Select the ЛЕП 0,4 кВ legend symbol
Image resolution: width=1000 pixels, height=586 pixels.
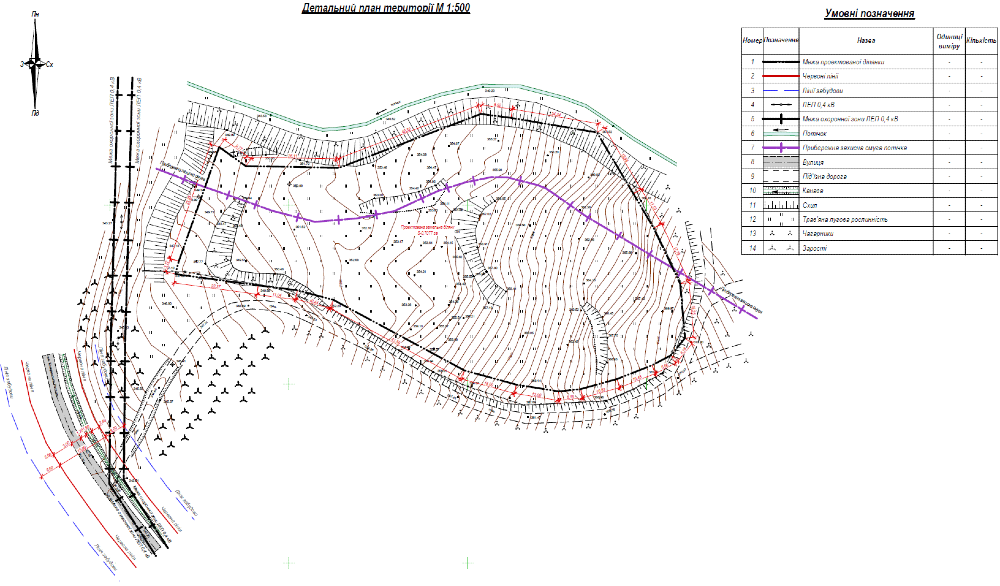(782, 104)
